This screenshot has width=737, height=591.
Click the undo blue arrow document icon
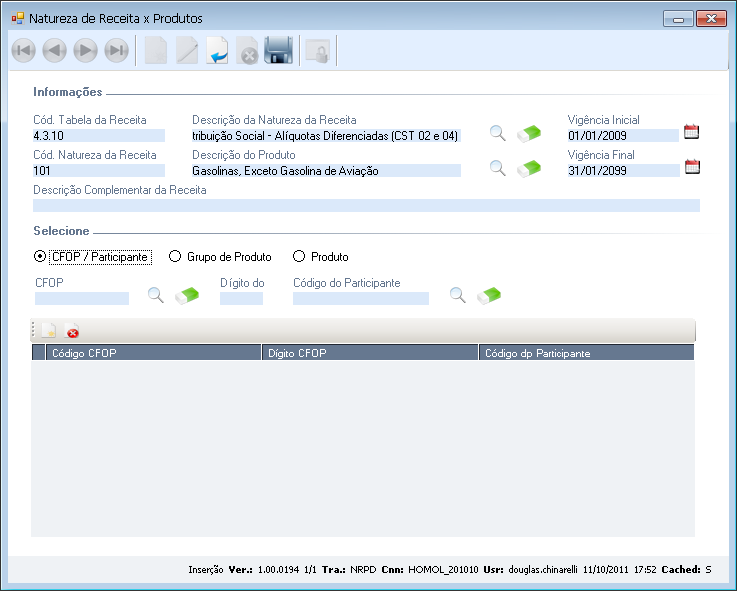pyautogui.click(x=217, y=51)
